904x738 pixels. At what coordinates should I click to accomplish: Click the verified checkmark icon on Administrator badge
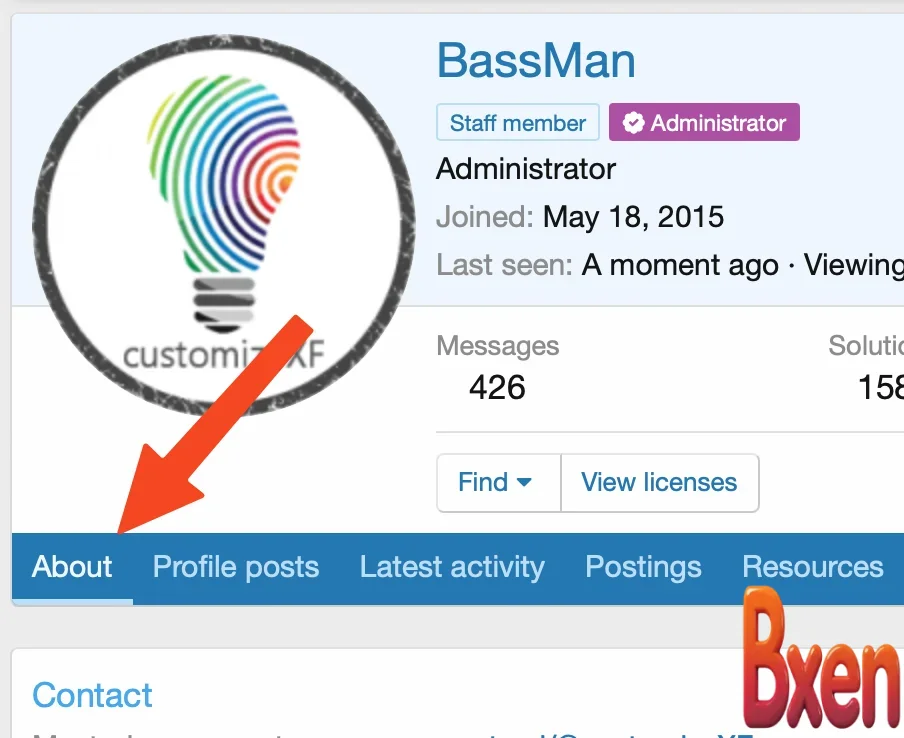coord(633,123)
